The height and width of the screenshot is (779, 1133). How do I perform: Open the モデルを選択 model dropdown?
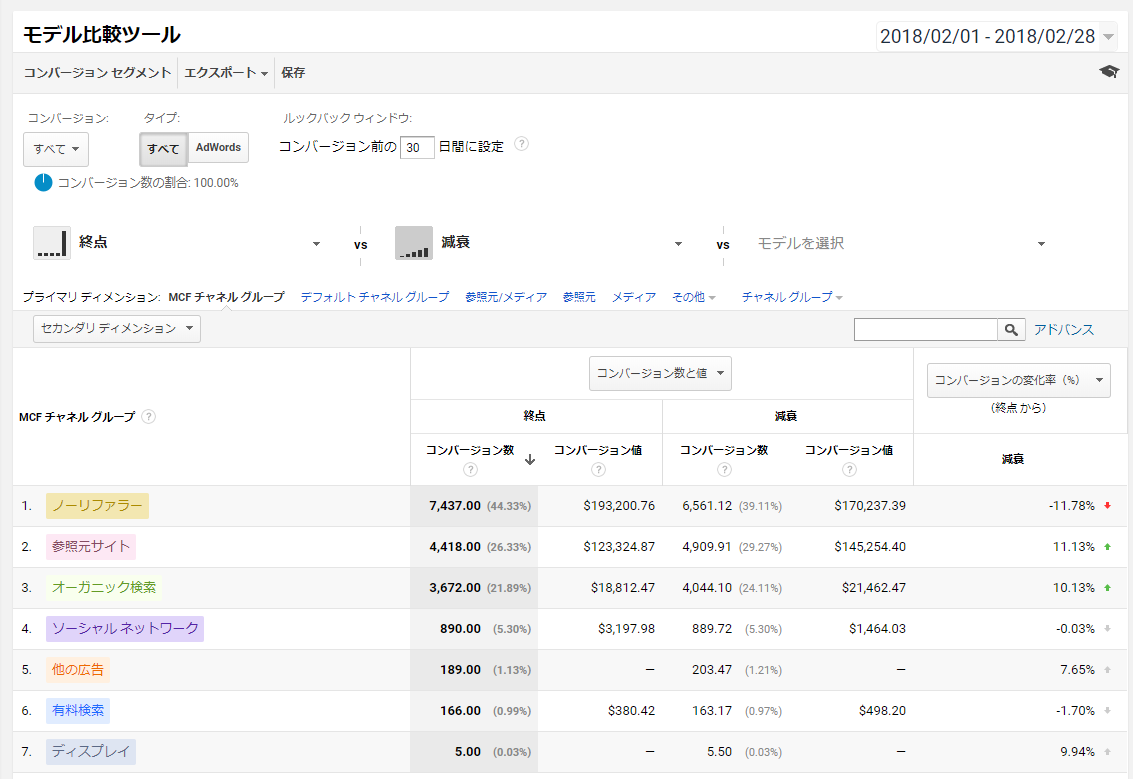pos(900,244)
